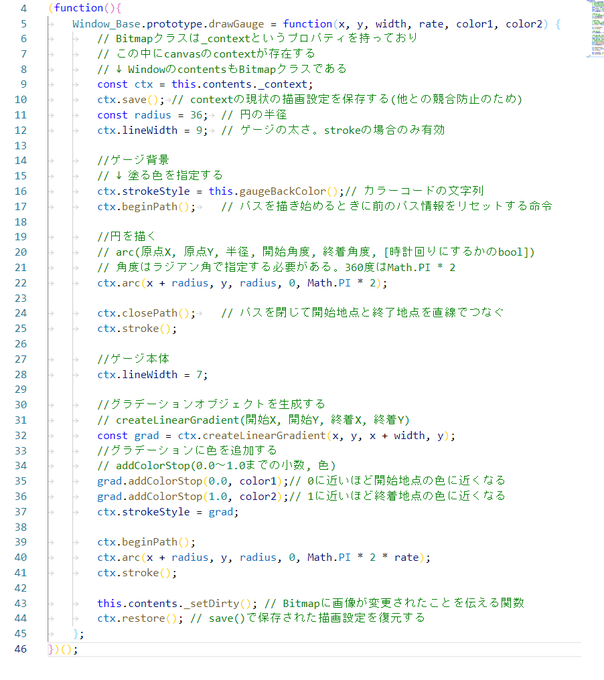The height and width of the screenshot is (680, 604).
Task: Click ctx.save call on line 10
Action: click(x=131, y=100)
